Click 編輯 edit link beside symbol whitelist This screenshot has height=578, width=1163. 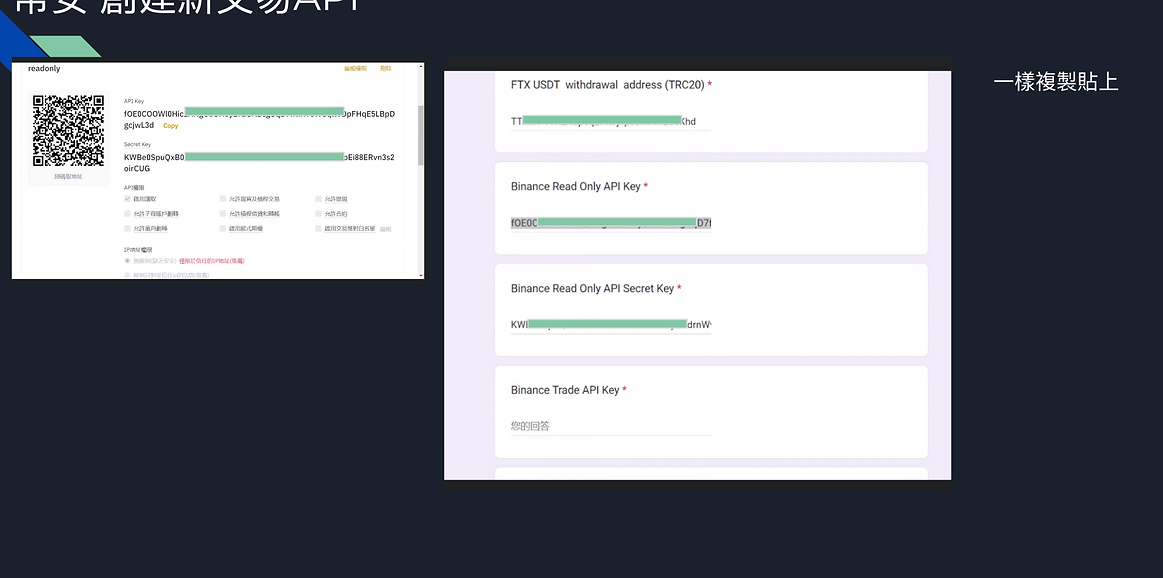pyautogui.click(x=386, y=229)
